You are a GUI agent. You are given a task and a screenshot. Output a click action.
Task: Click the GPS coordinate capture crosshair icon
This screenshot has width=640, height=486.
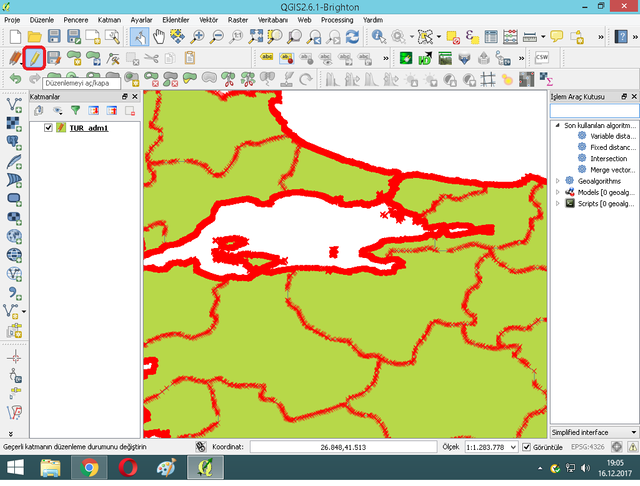click(x=15, y=358)
